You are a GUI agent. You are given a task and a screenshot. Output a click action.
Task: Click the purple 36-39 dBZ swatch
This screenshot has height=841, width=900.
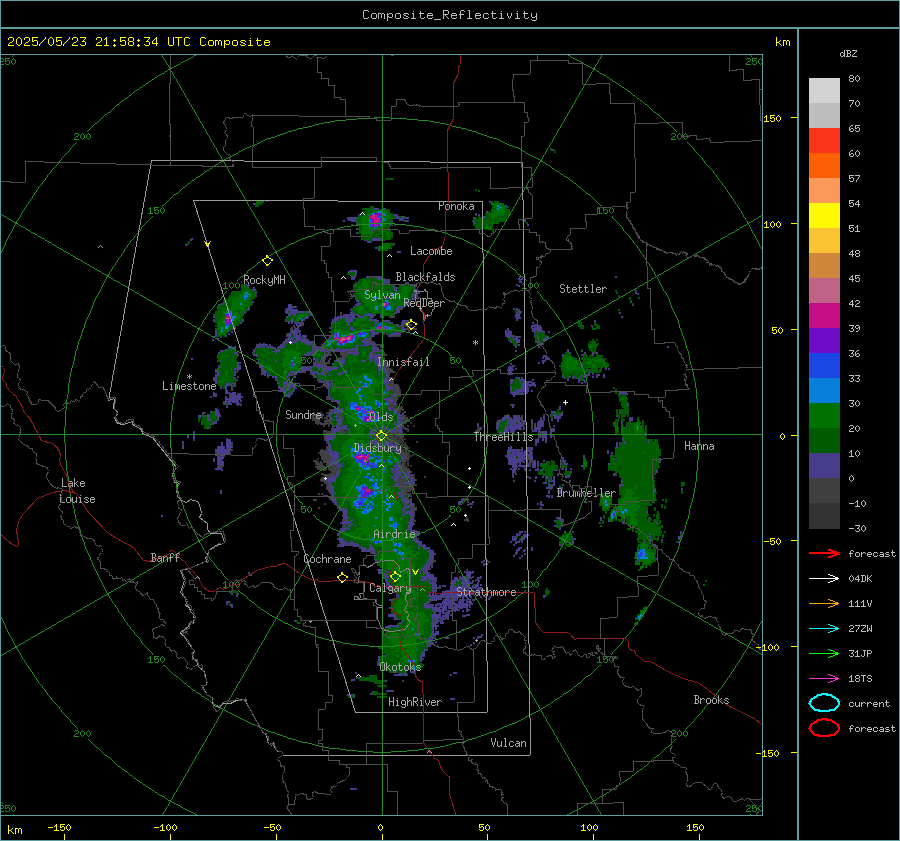(824, 341)
